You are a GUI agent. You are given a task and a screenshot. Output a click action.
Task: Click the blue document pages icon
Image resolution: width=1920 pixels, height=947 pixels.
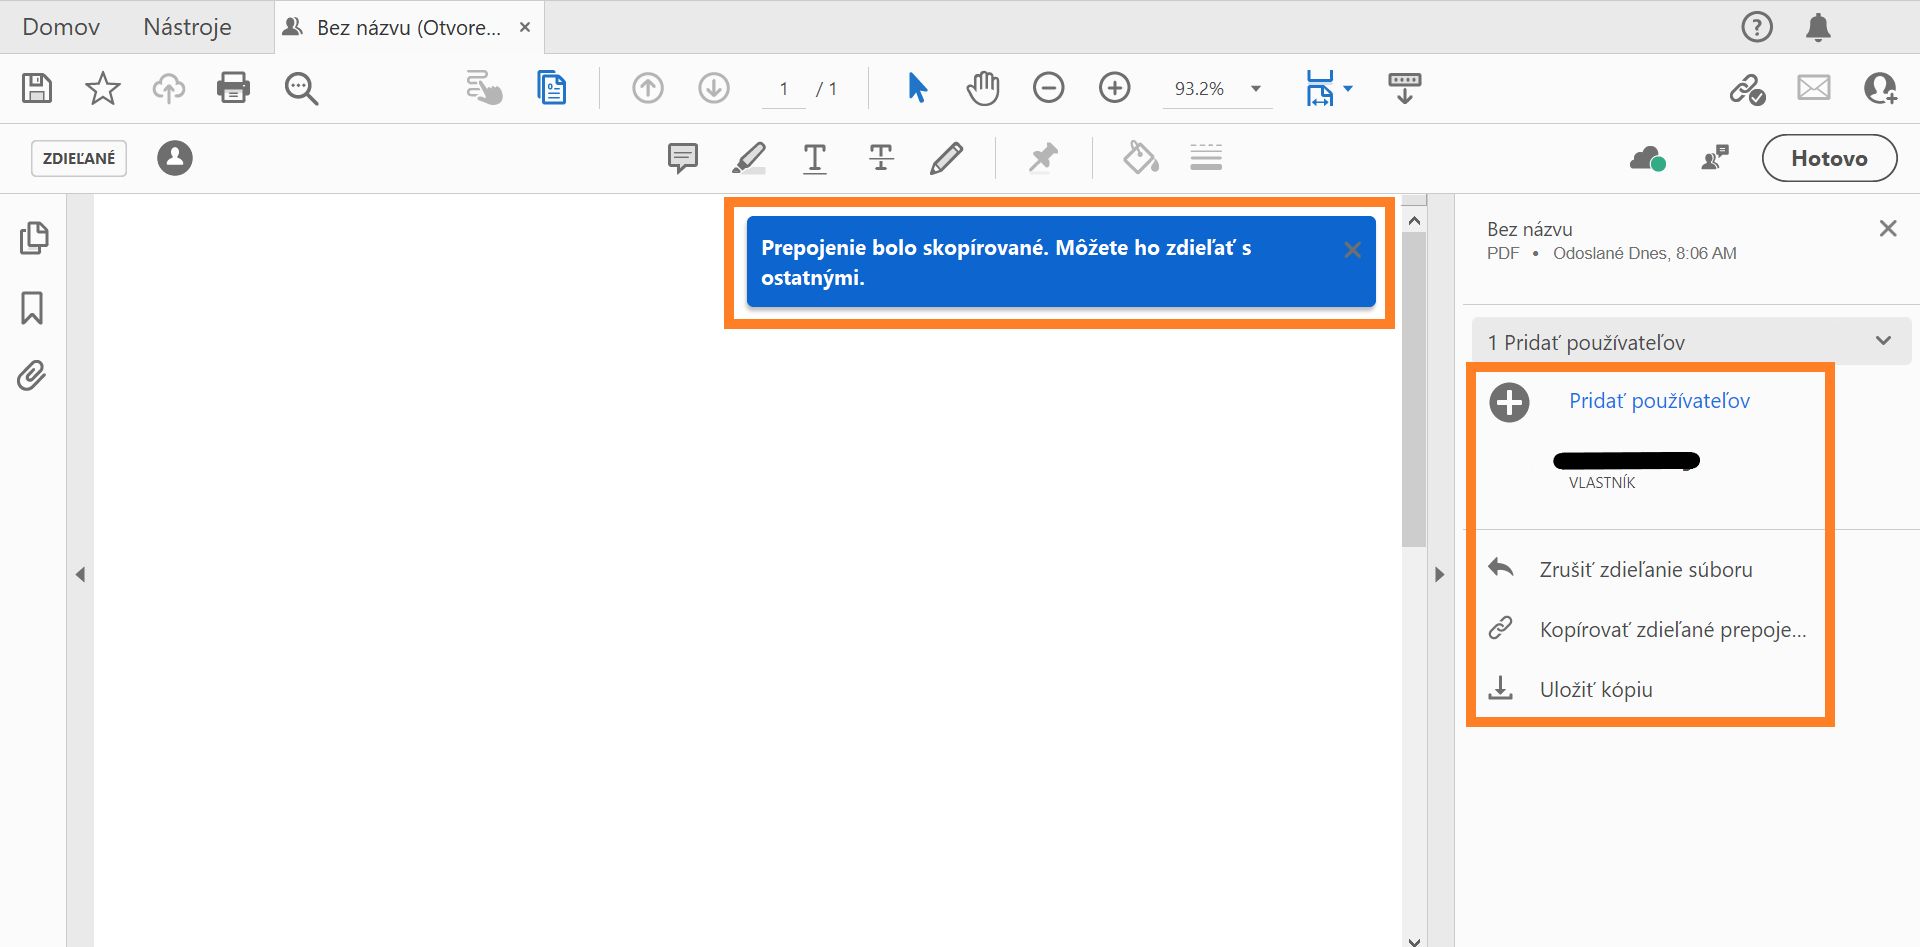[x=551, y=88]
